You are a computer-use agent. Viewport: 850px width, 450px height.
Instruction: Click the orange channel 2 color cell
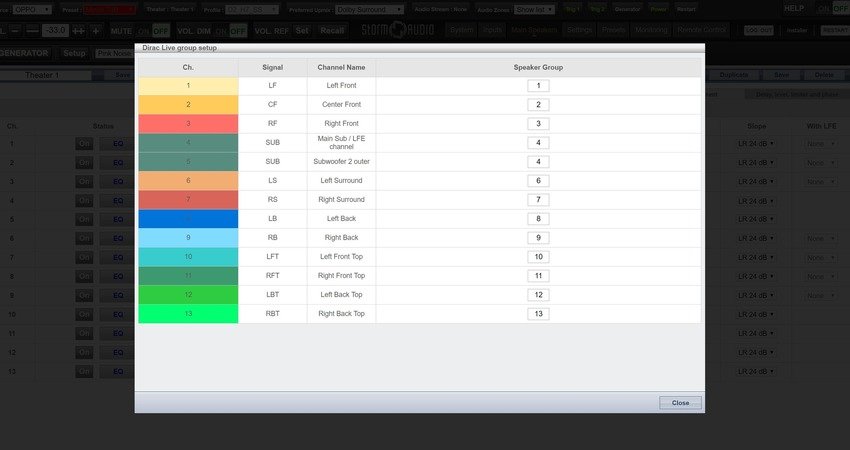(188, 105)
